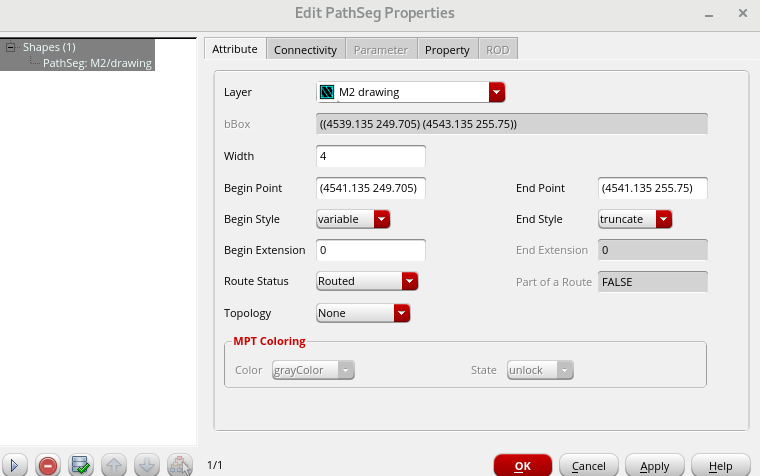Click the Apply button
The width and height of the screenshot is (760, 476).
pyautogui.click(x=654, y=466)
